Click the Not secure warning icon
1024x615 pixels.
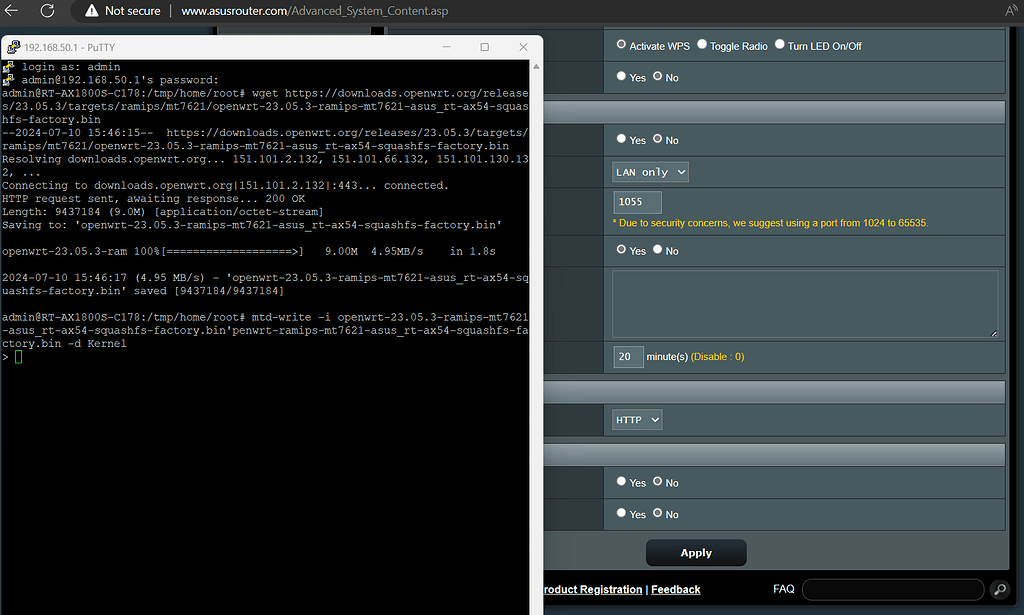(92, 11)
